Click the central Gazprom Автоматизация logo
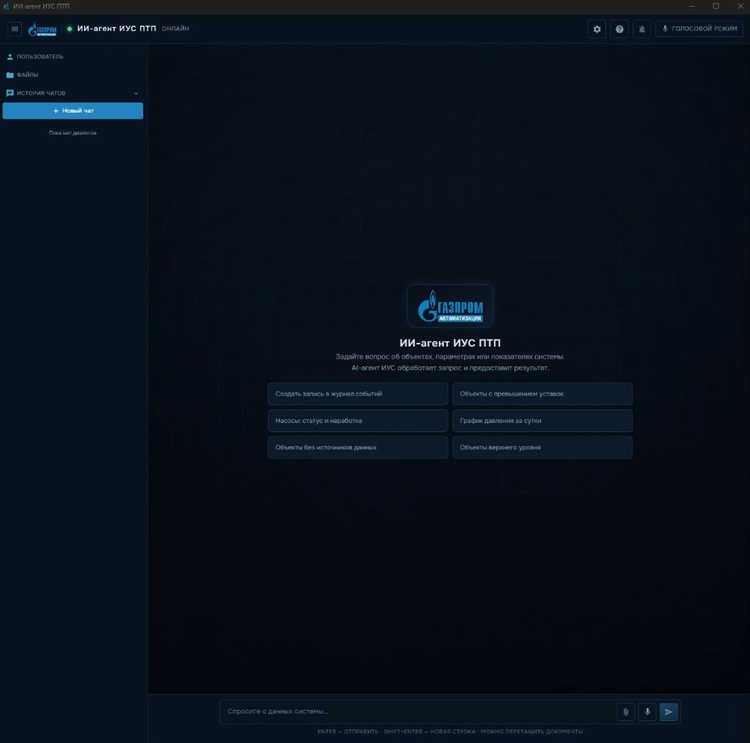The image size is (750, 743). 450,306
